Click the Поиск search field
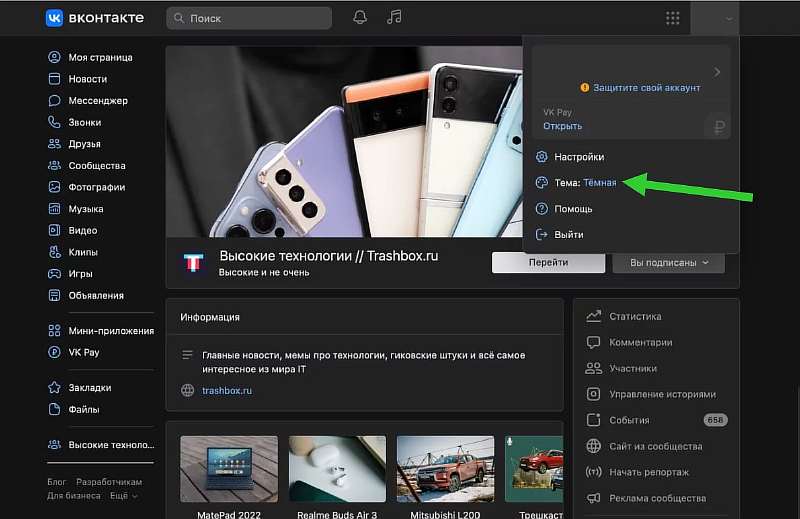The width and height of the screenshot is (800, 519). click(249, 18)
